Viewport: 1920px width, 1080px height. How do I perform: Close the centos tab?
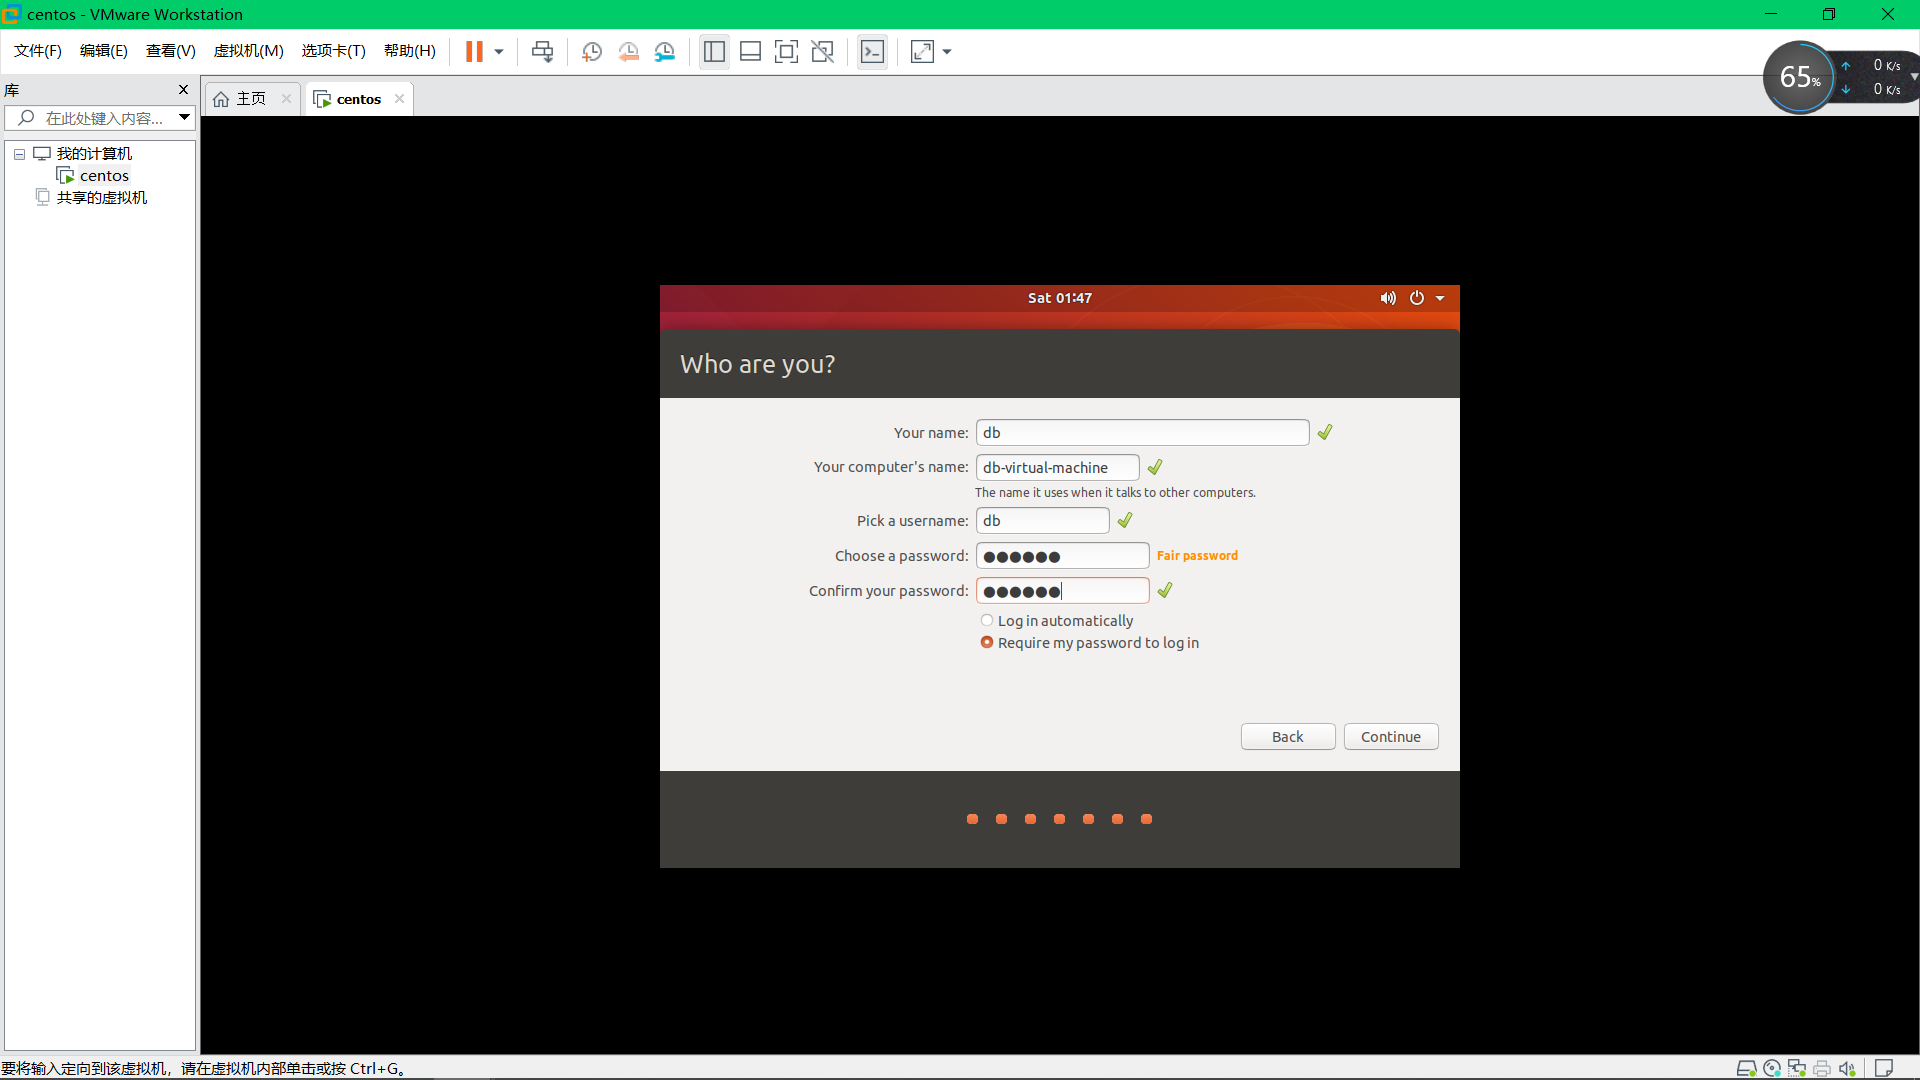pyautogui.click(x=400, y=98)
